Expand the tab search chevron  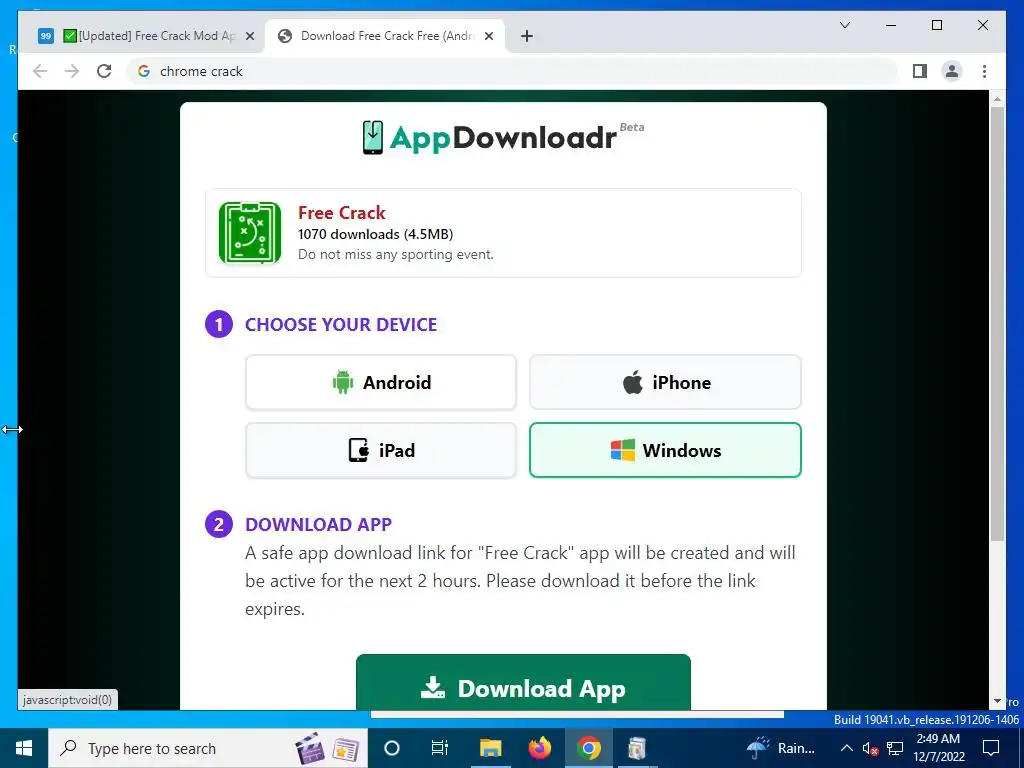pos(844,25)
